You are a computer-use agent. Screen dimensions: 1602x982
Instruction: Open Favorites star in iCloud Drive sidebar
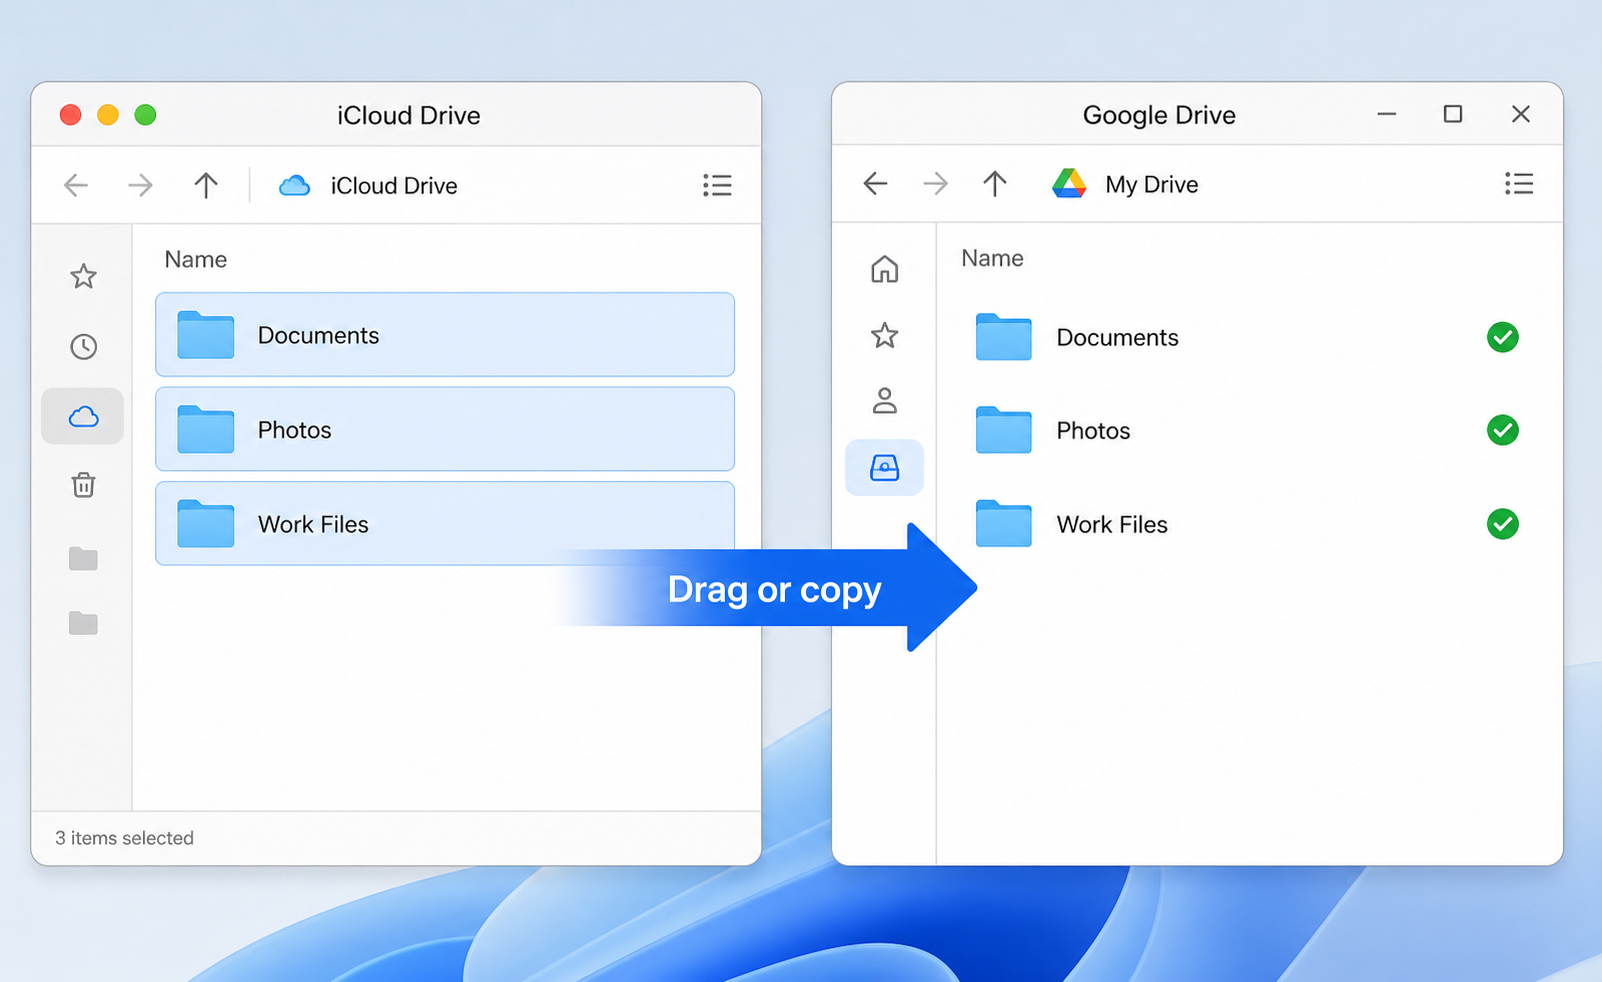tap(84, 276)
